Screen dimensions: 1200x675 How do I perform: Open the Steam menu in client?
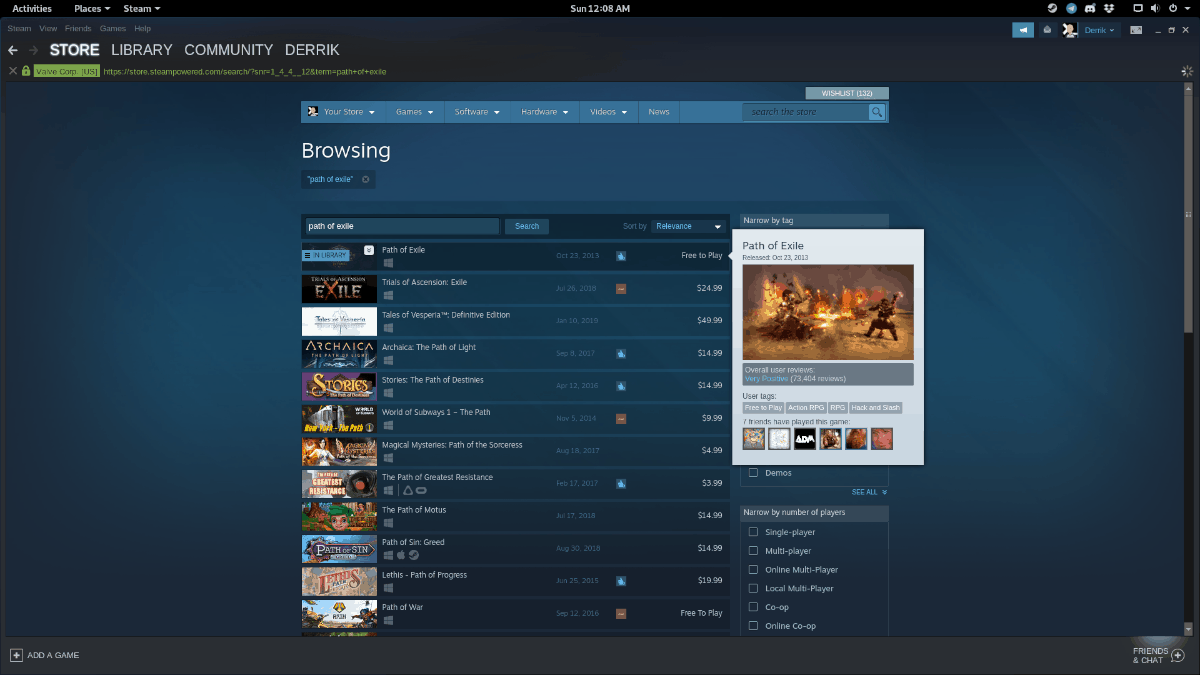(20, 29)
